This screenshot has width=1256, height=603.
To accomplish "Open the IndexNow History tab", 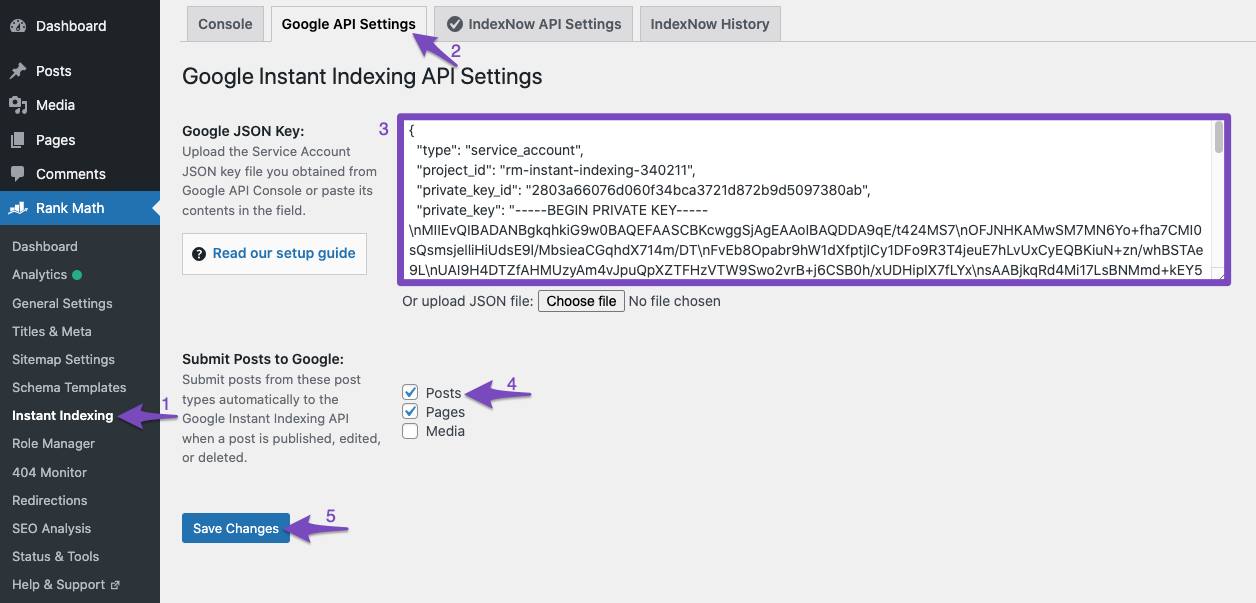I will pos(710,23).
